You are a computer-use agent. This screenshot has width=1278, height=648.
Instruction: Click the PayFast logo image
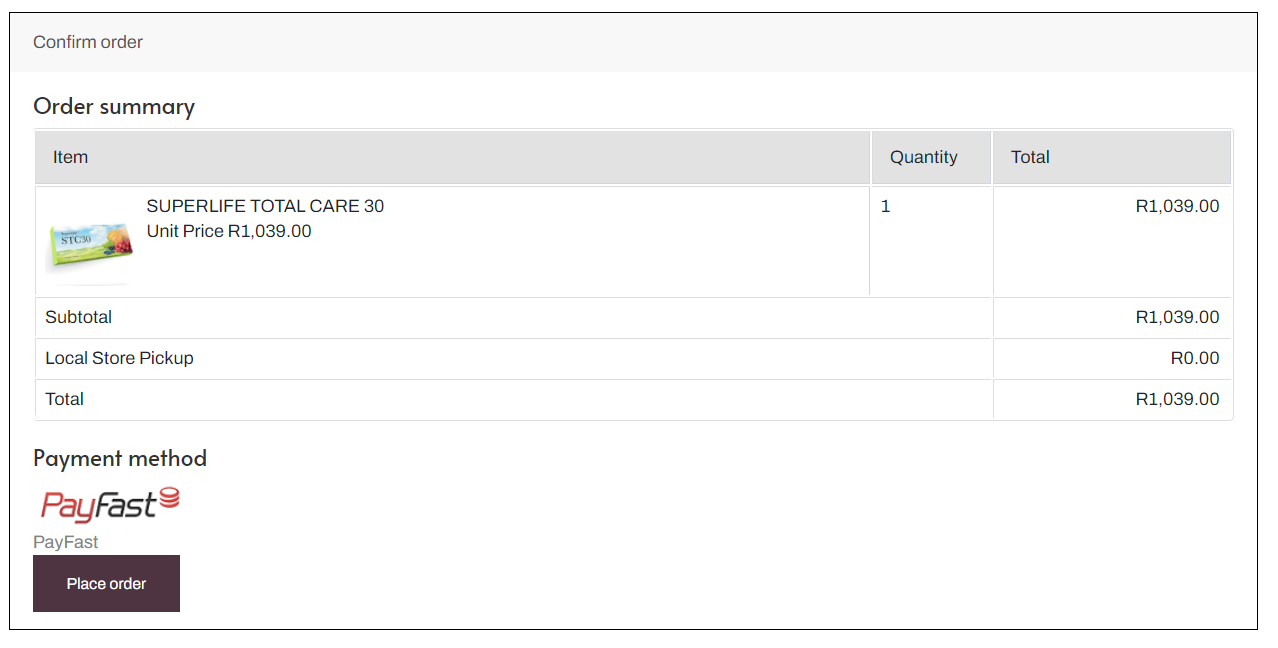(110, 505)
